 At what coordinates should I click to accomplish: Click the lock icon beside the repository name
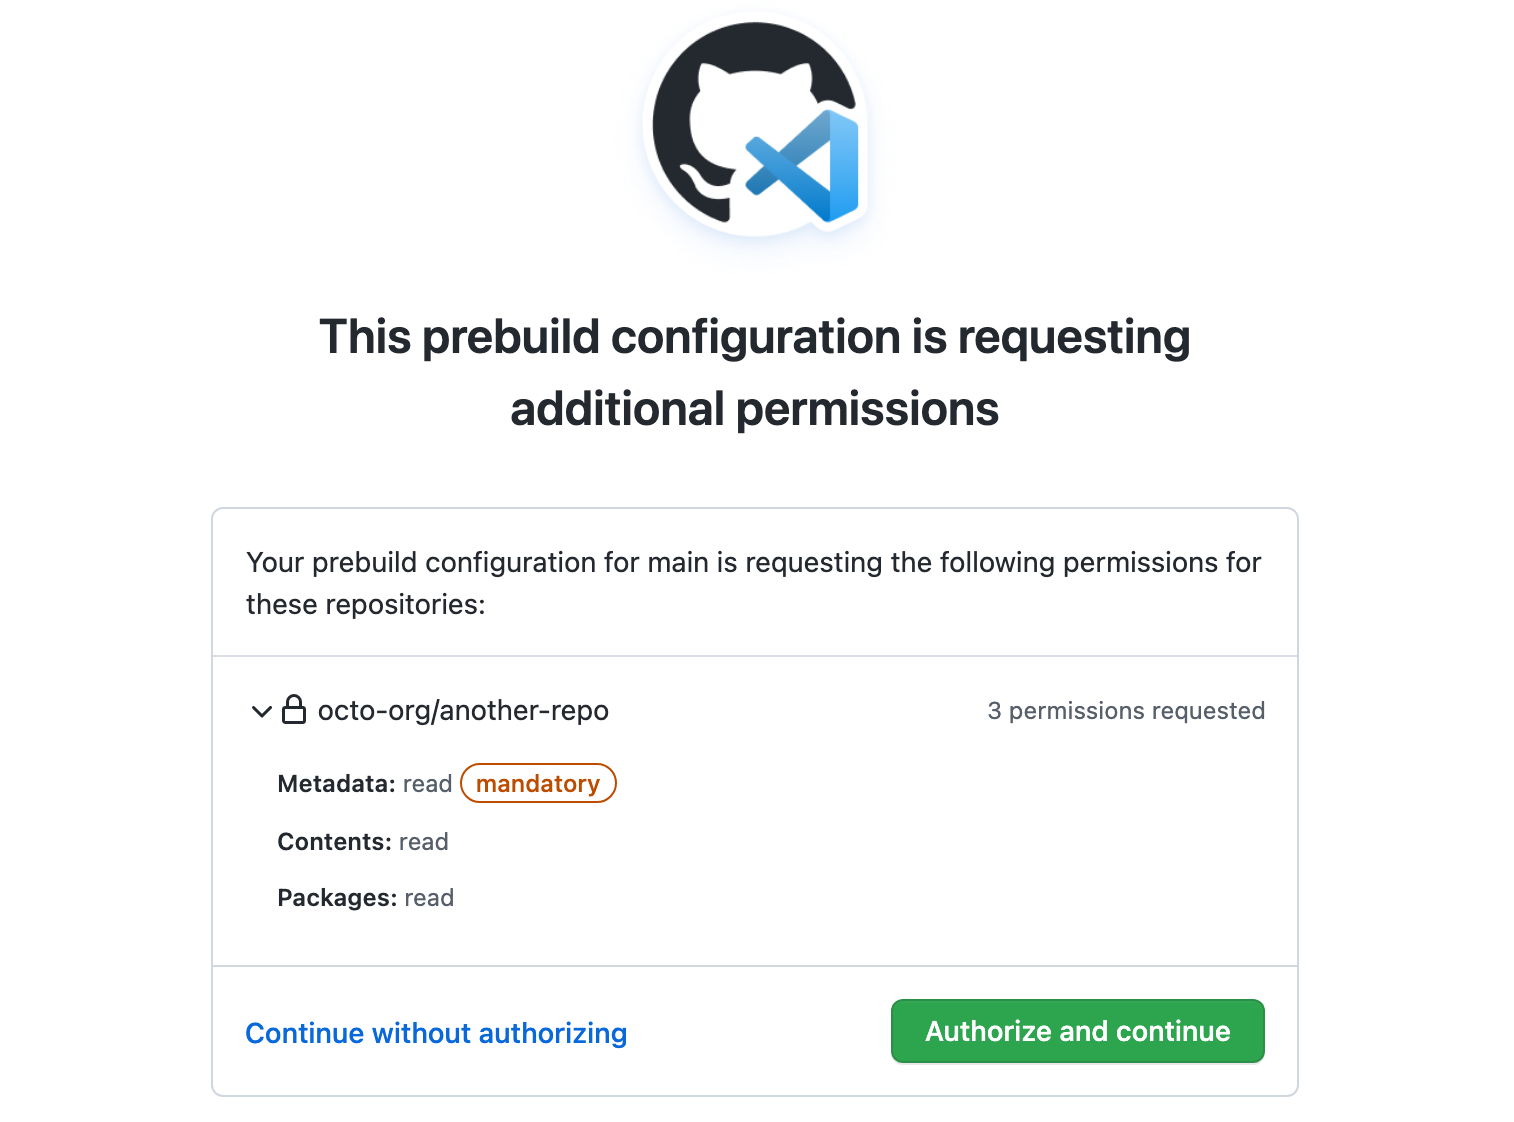[295, 710]
